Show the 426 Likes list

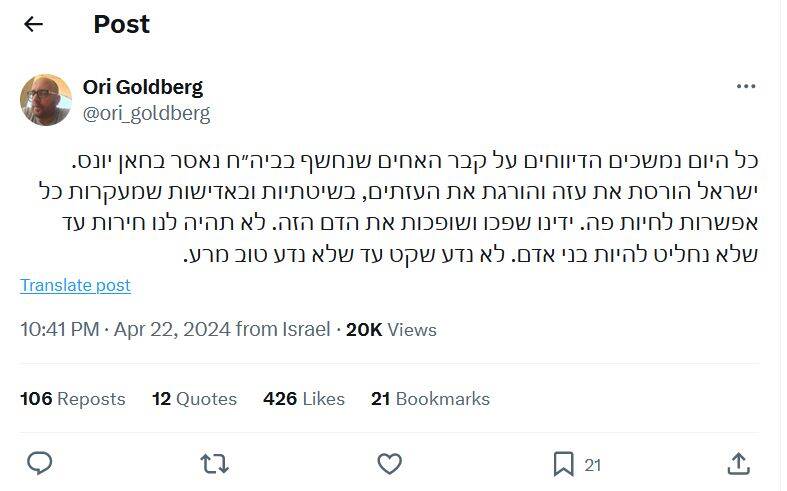[x=304, y=398]
